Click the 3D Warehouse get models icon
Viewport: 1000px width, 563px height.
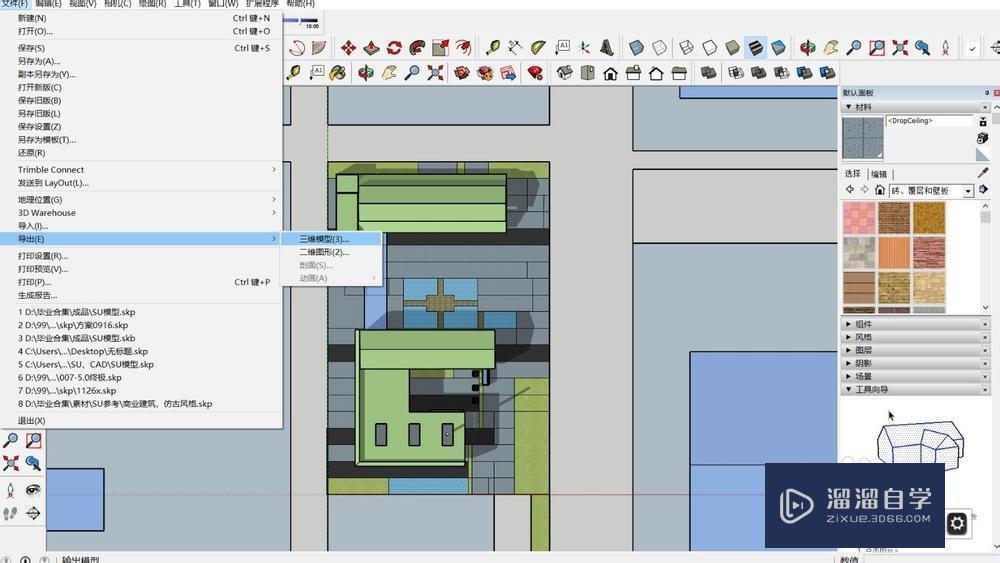pos(462,73)
